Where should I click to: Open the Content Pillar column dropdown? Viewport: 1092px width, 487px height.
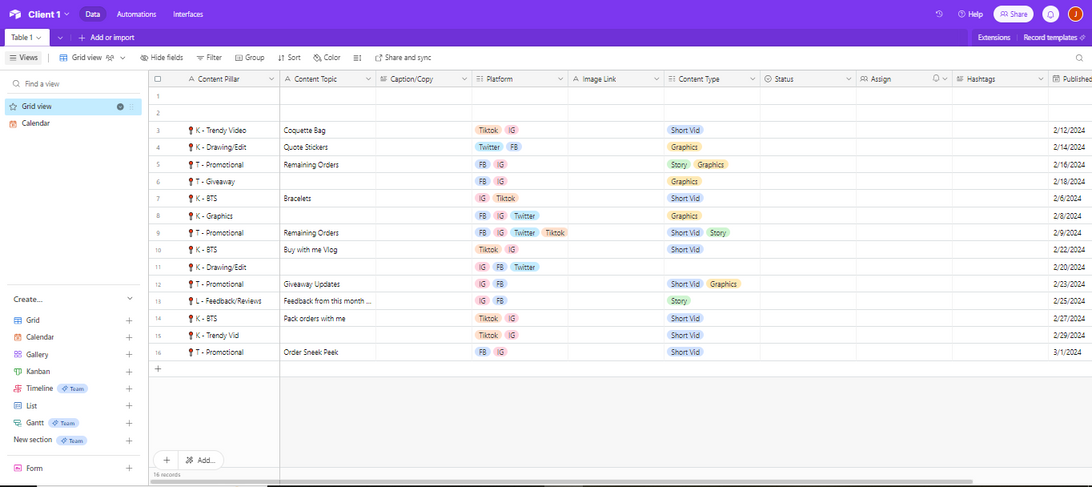pyautogui.click(x=272, y=79)
